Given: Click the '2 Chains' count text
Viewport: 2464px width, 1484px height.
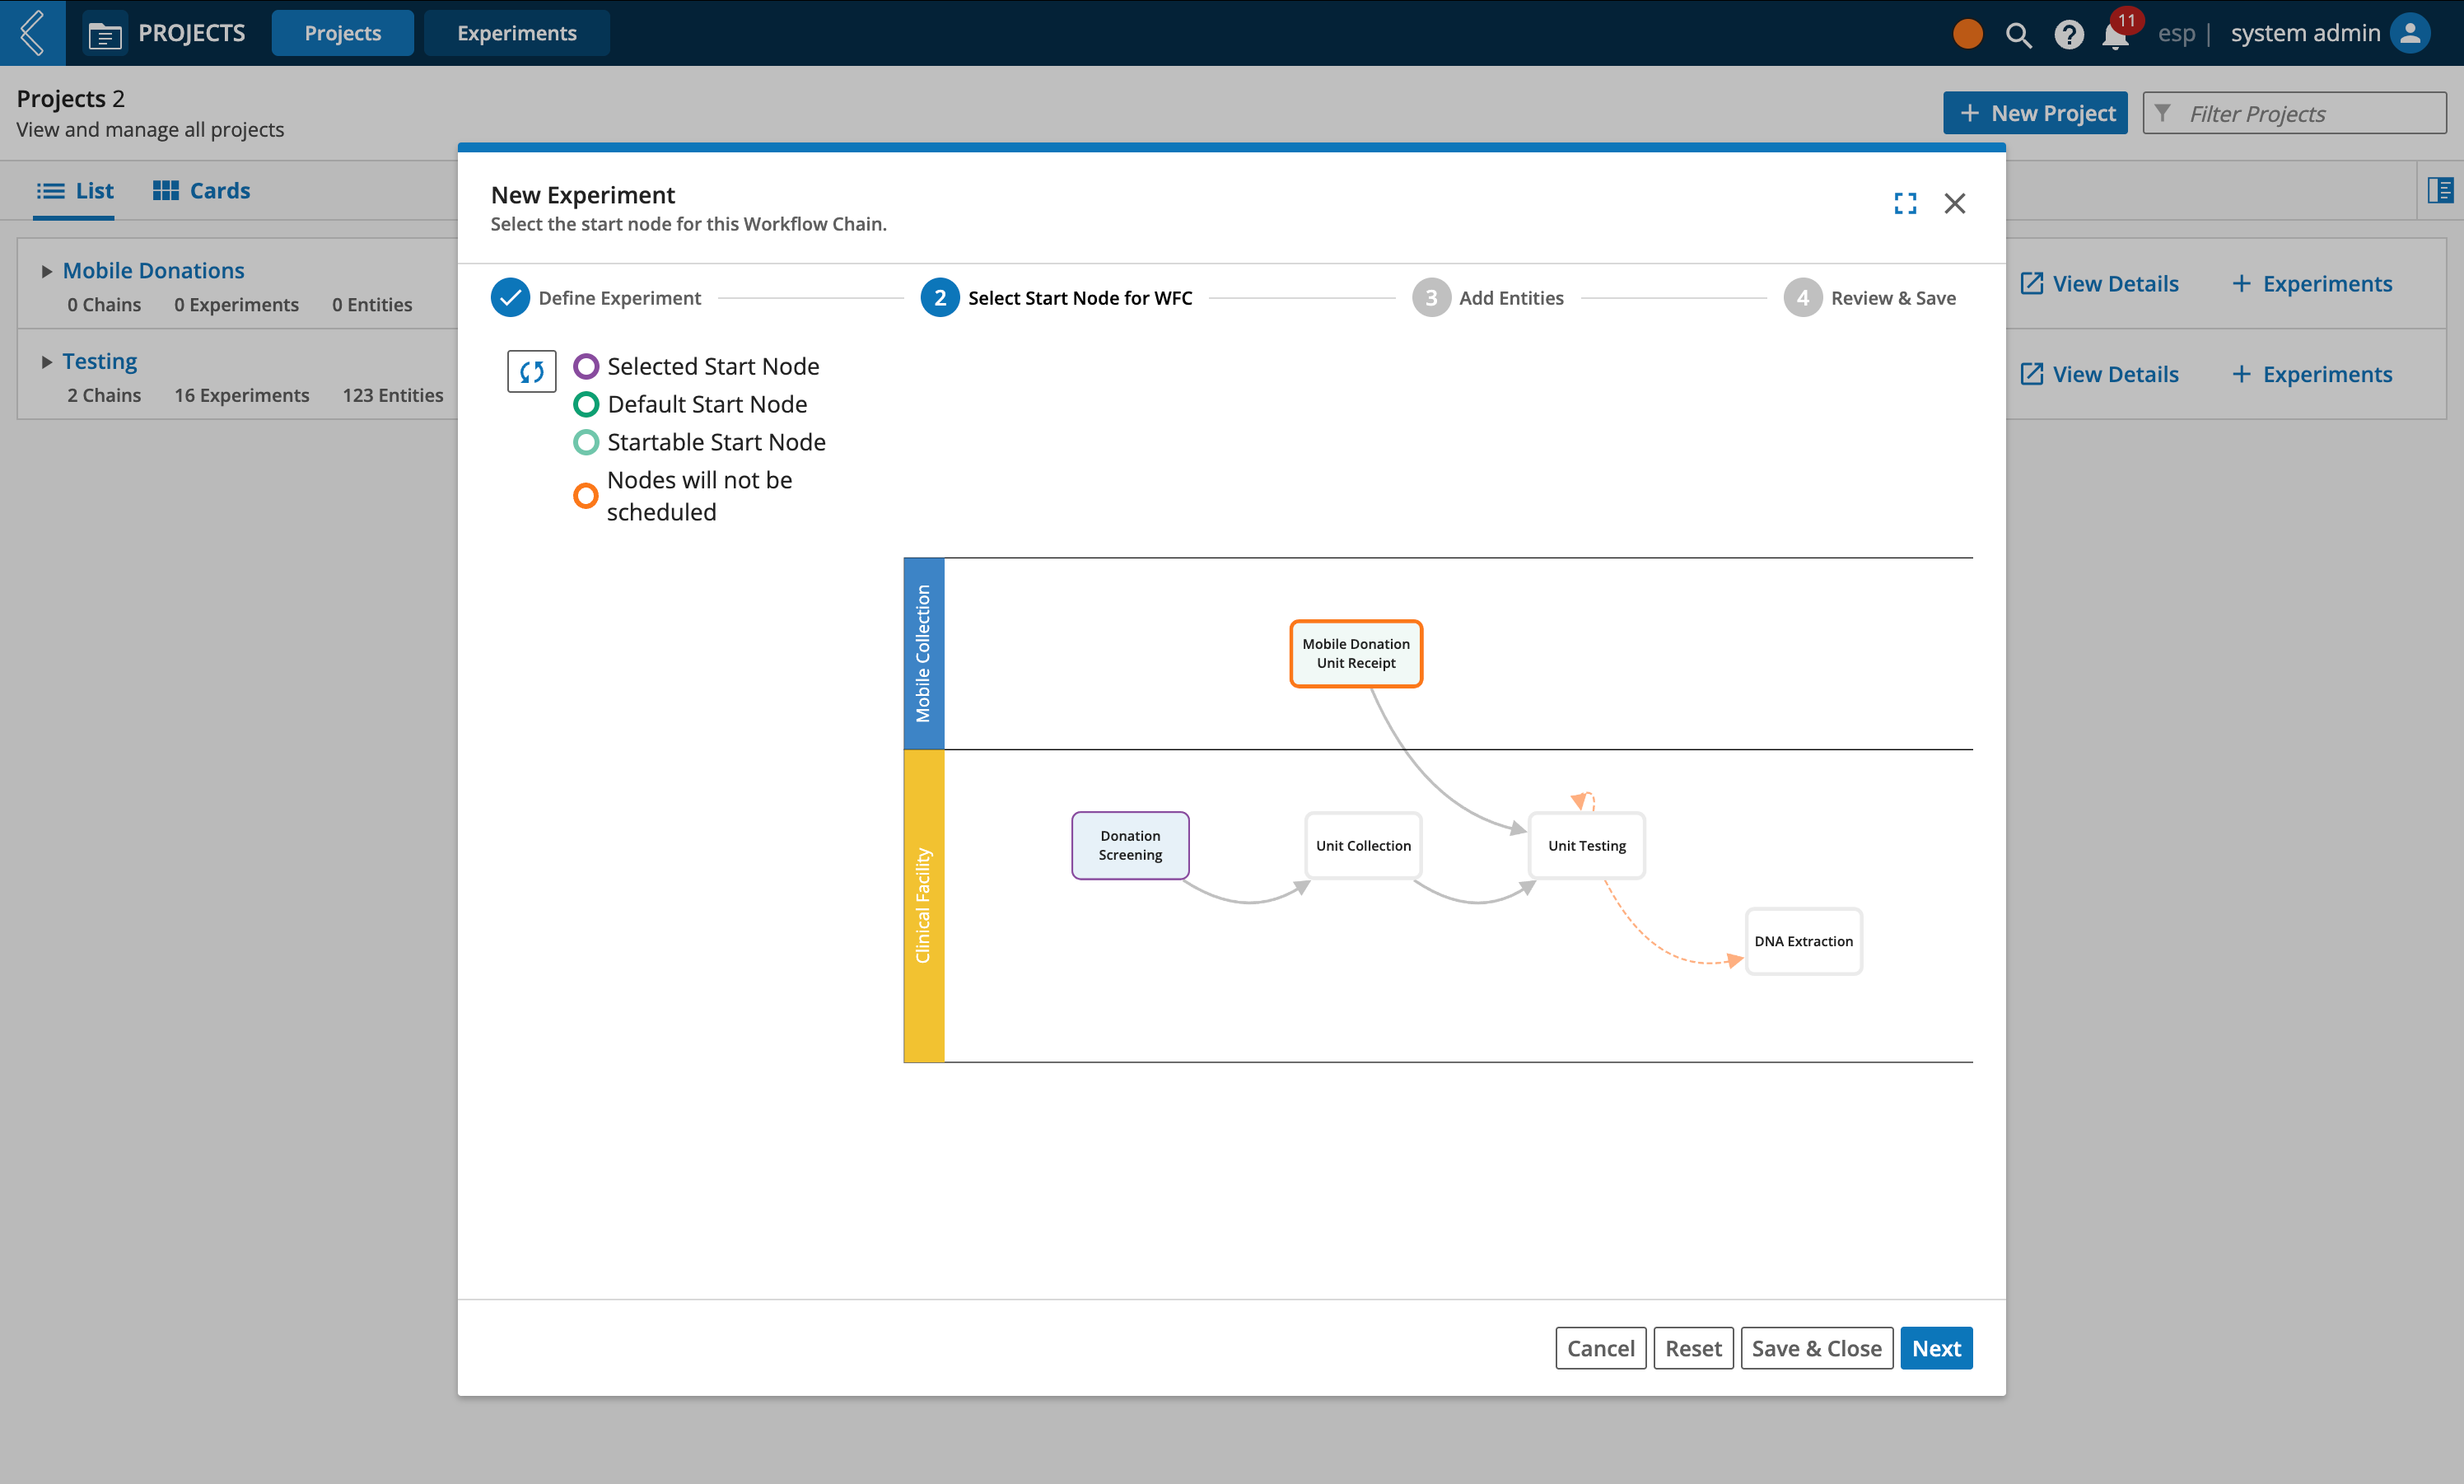Looking at the screenshot, I should 104,395.
